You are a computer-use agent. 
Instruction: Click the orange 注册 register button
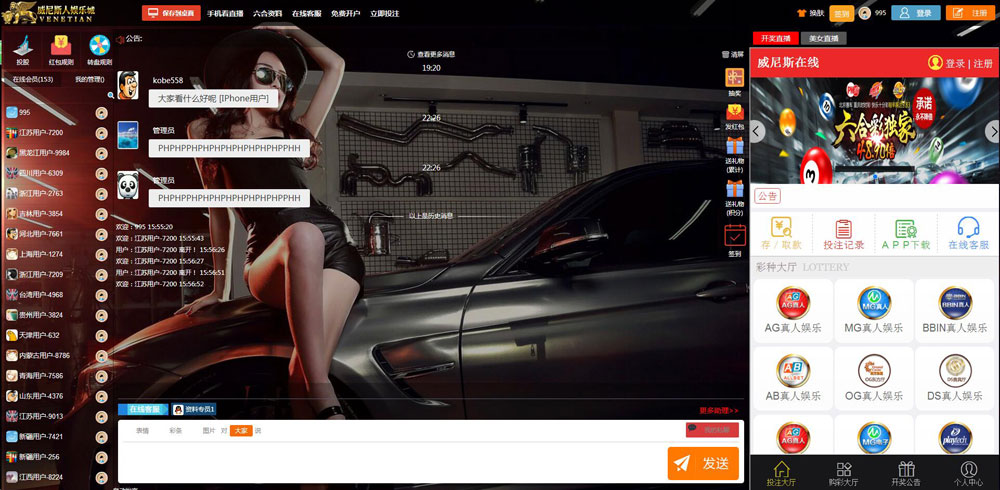(969, 14)
